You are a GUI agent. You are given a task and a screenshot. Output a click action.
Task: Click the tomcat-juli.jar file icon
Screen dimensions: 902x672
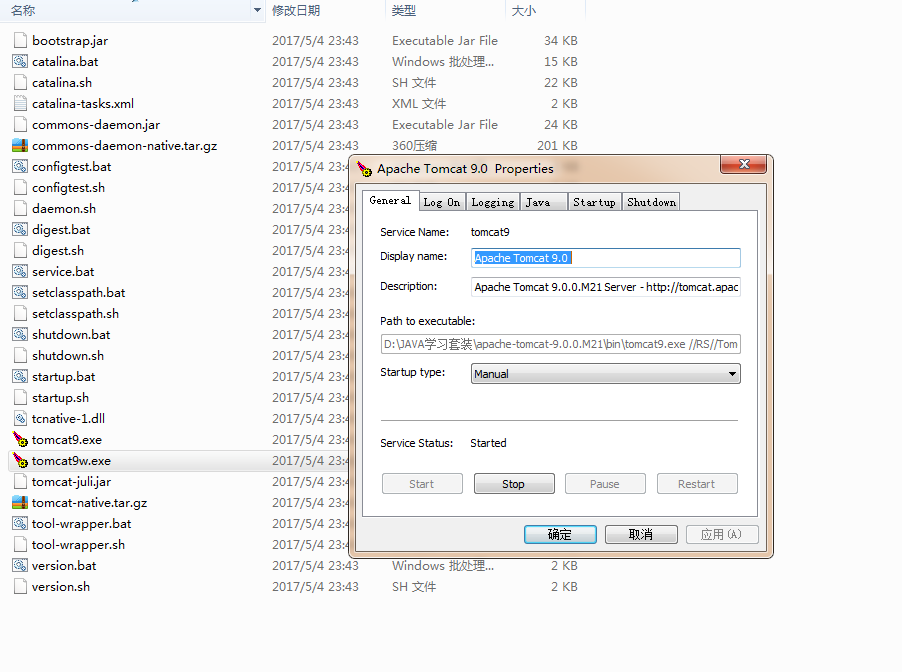20,482
